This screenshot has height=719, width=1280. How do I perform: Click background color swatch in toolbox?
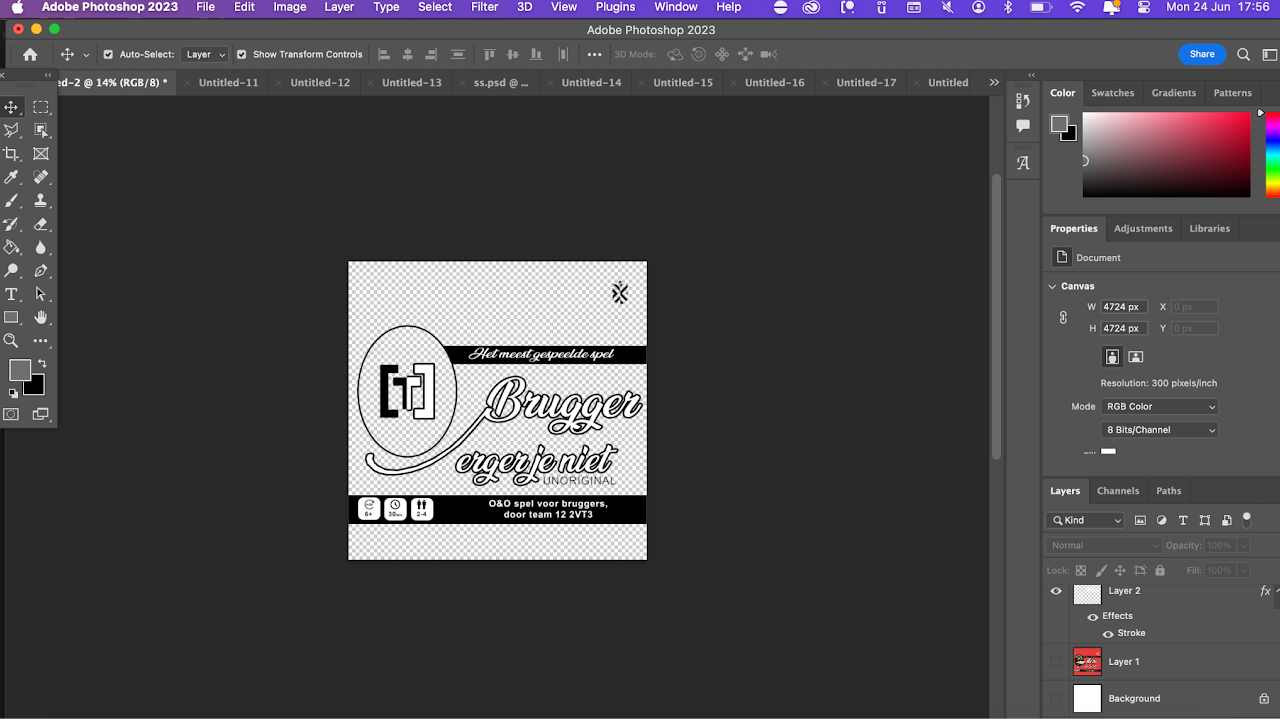37,388
